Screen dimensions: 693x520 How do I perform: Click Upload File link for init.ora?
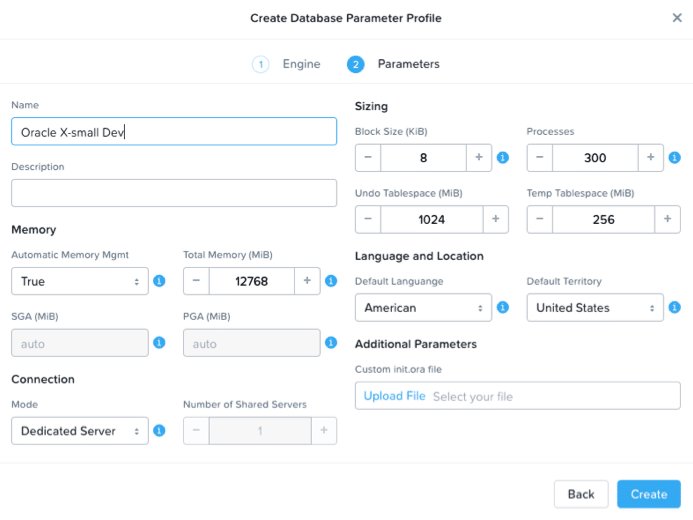point(394,396)
